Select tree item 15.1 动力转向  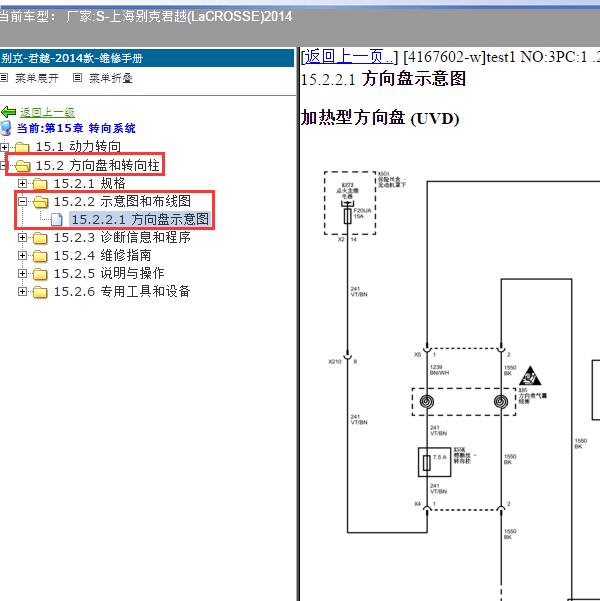(x=78, y=146)
